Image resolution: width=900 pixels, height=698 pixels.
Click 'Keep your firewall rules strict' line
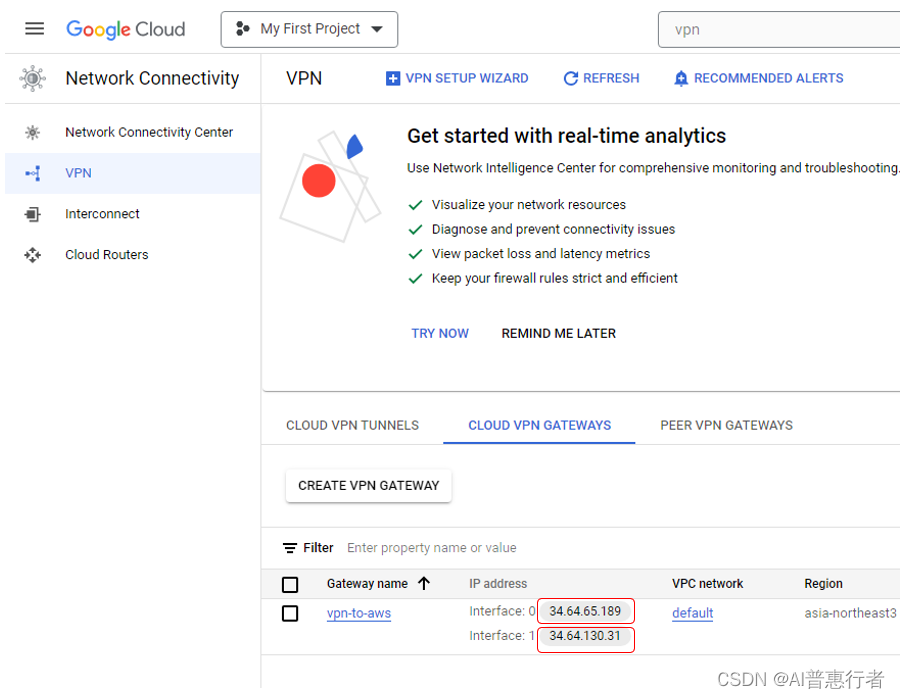pyautogui.click(x=554, y=278)
